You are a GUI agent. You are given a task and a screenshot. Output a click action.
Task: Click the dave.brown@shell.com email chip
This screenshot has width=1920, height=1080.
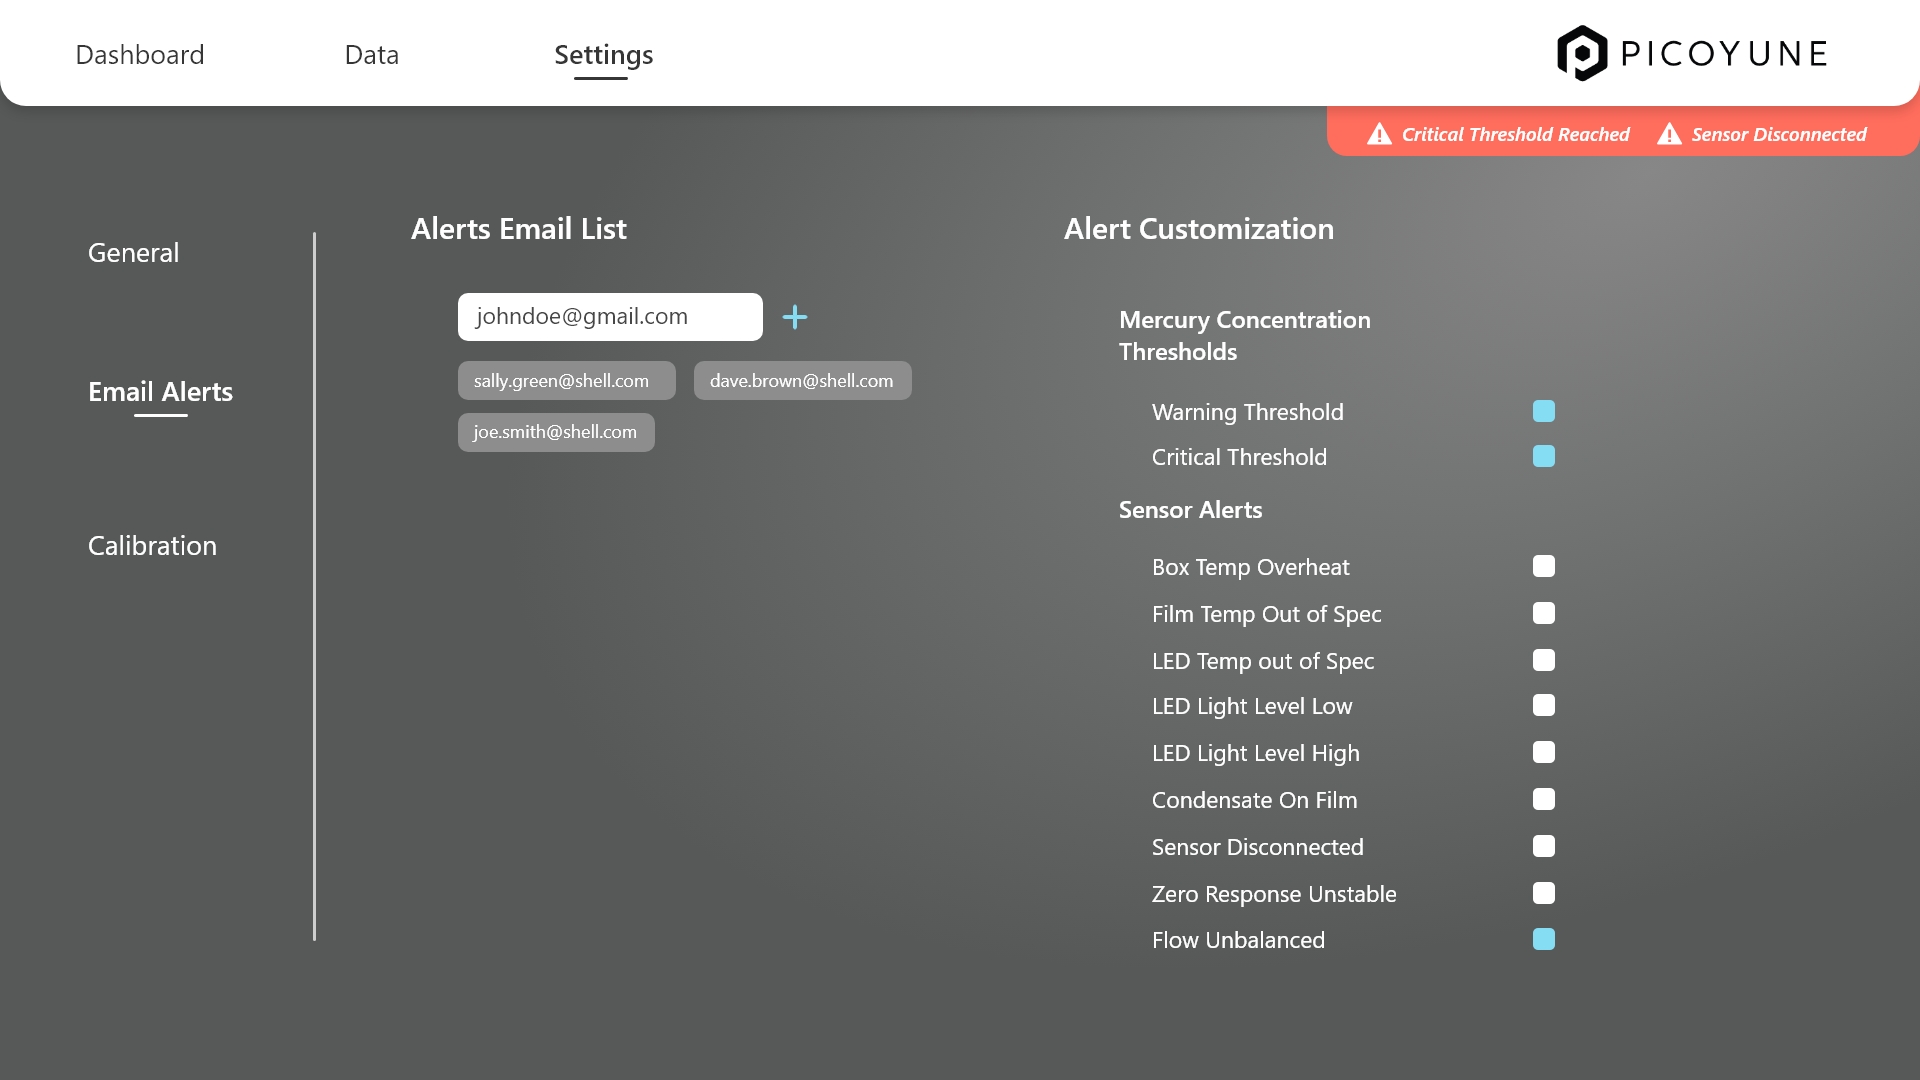(802, 381)
